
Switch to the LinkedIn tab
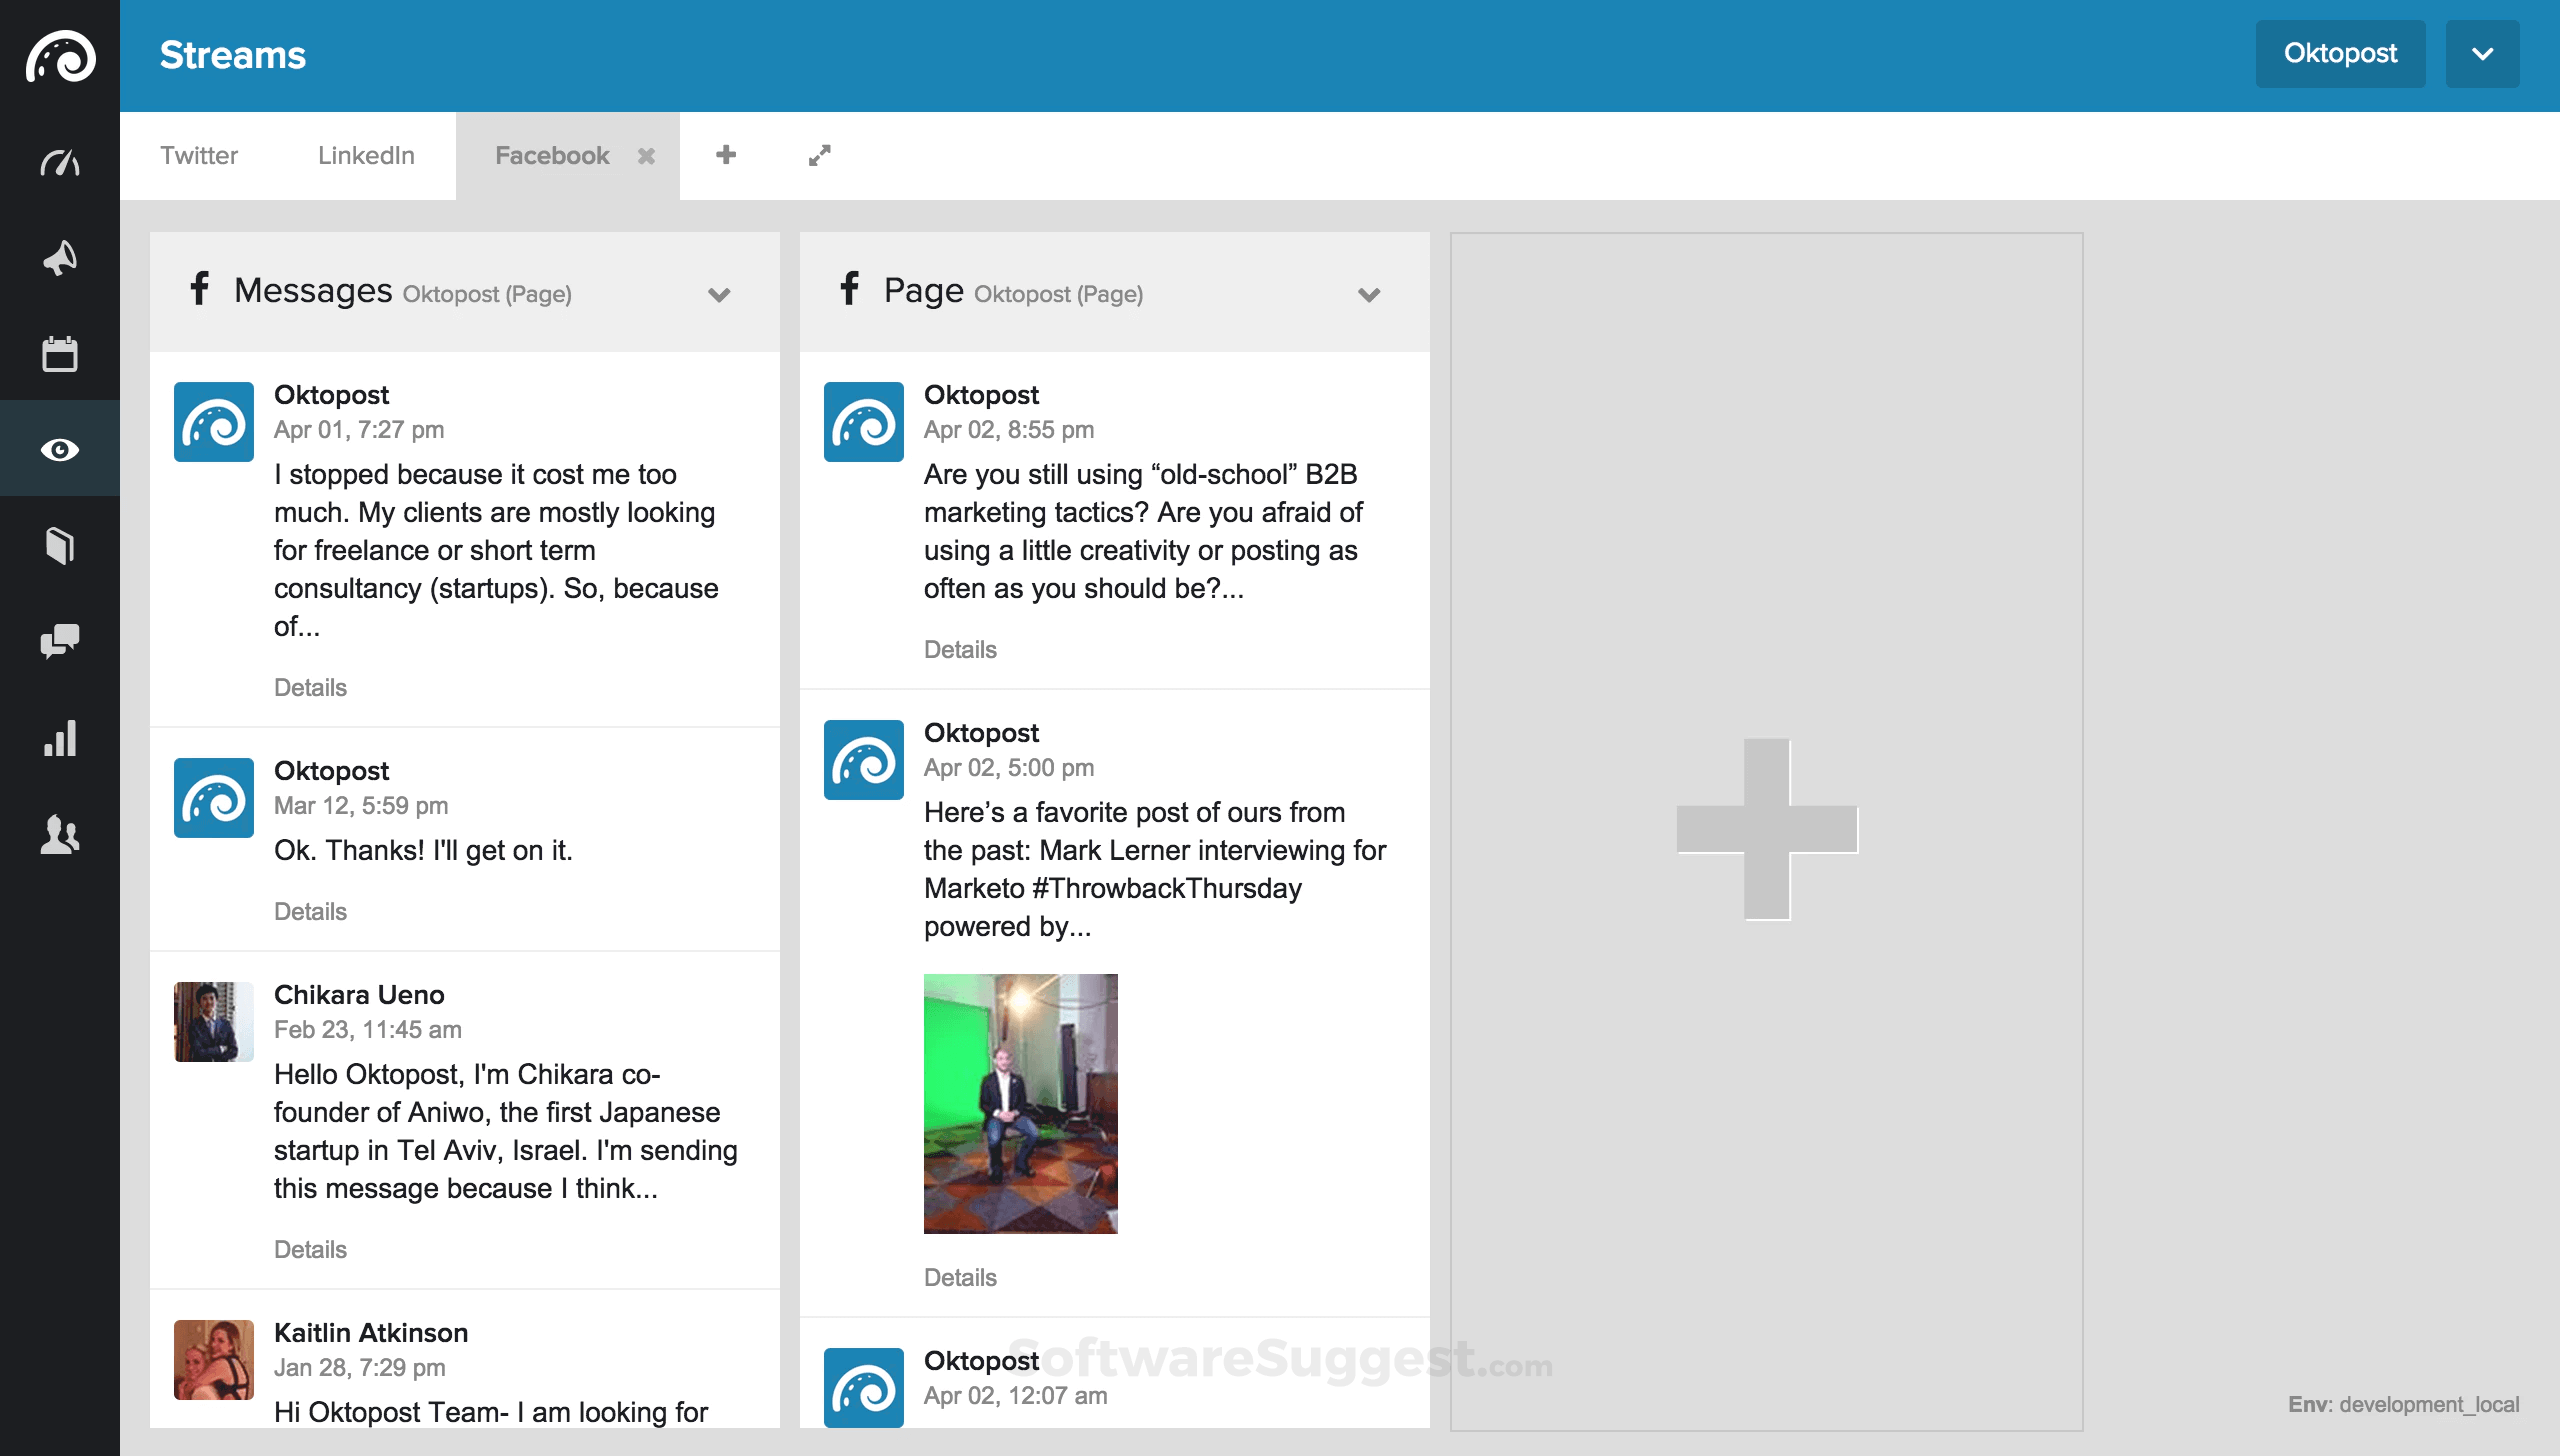tap(366, 155)
